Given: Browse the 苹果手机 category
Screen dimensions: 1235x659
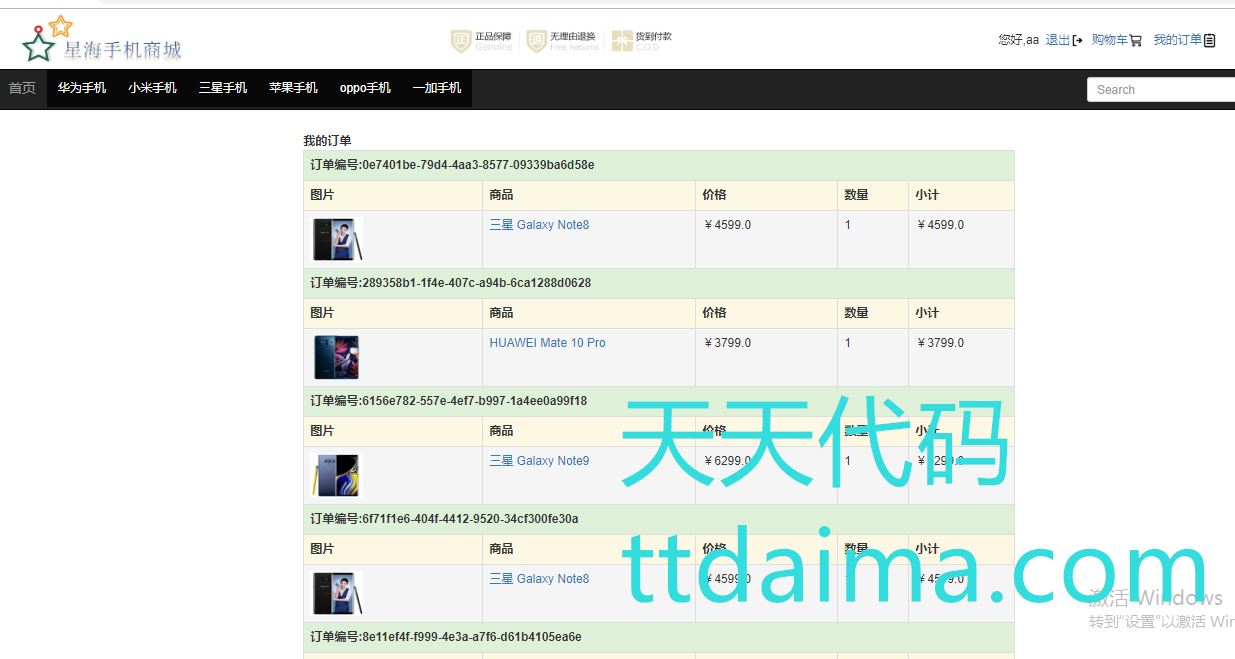Looking at the screenshot, I should coord(293,88).
